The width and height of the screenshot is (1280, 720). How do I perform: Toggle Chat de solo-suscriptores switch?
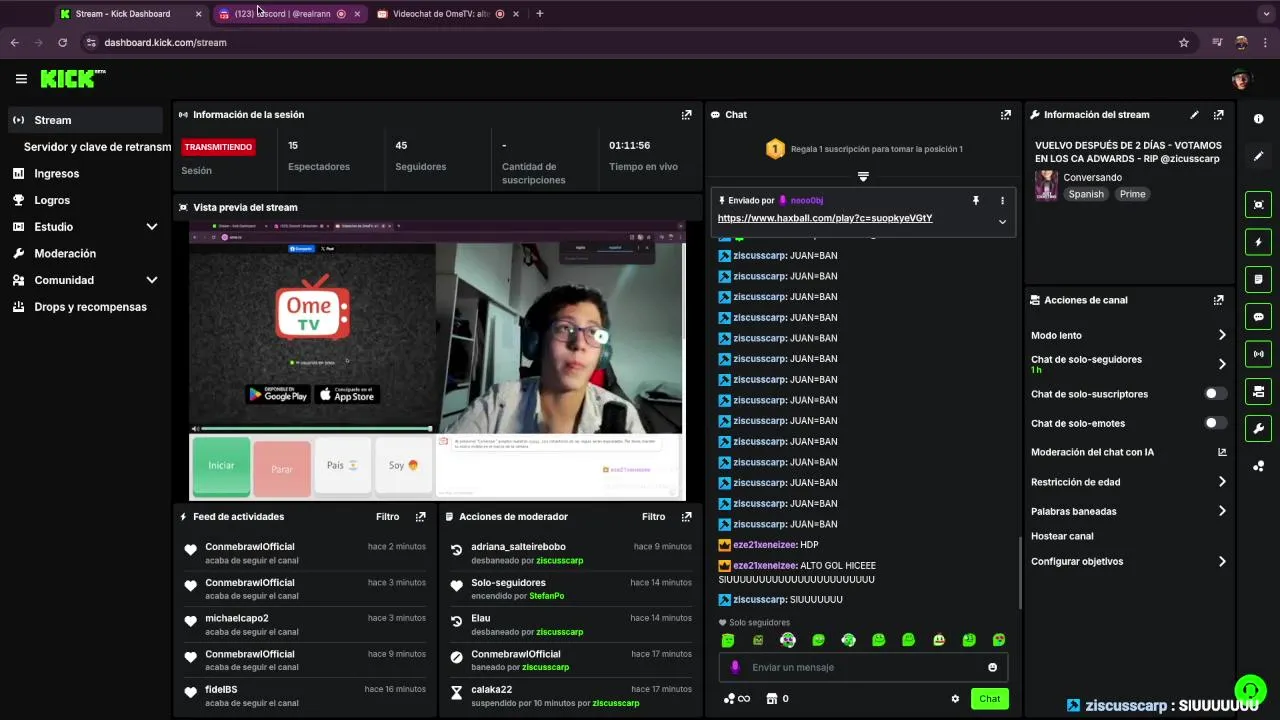pyautogui.click(x=1215, y=394)
